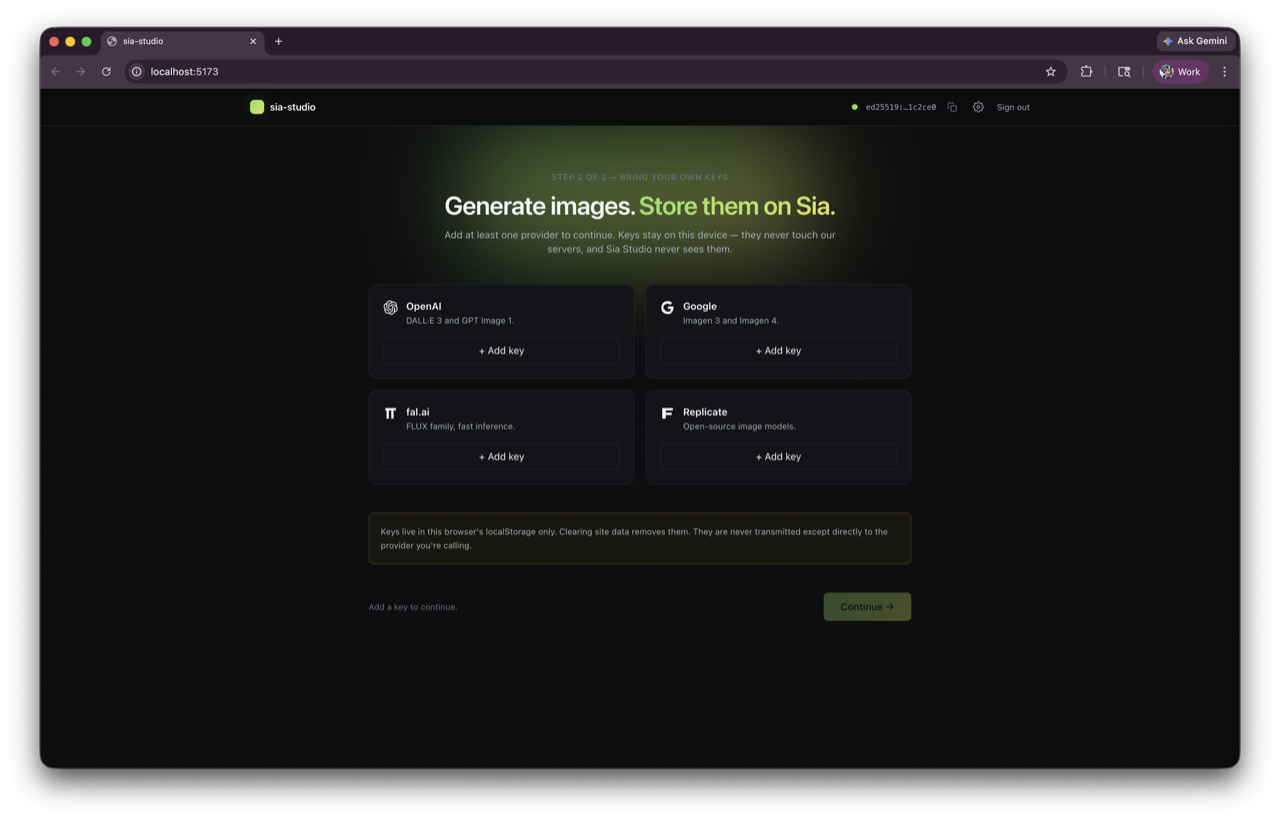Click Ask Gemini button
The height and width of the screenshot is (821, 1280).
pyautogui.click(x=1196, y=41)
